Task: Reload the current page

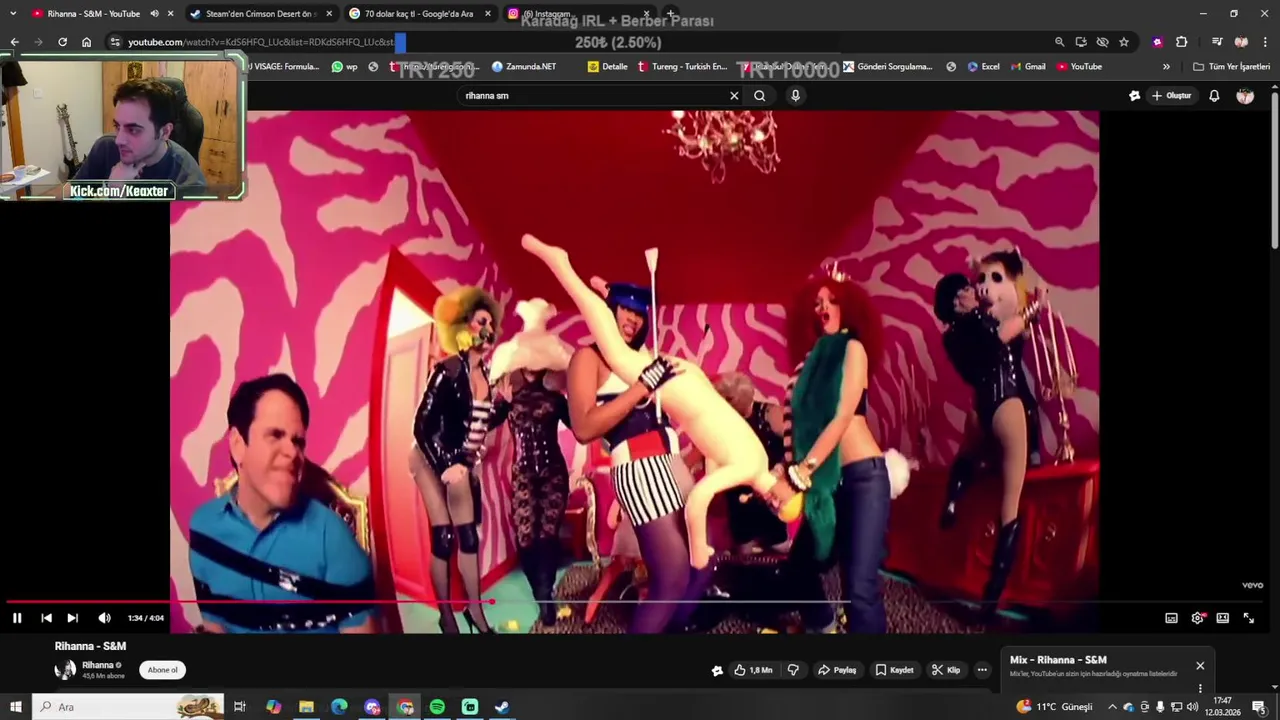Action: tap(62, 42)
